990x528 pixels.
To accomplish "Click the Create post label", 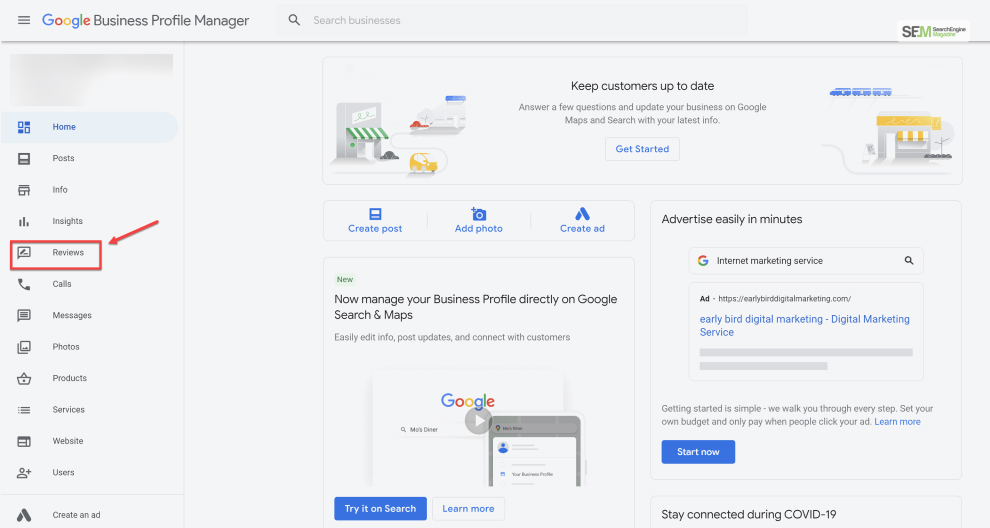I will coord(375,229).
